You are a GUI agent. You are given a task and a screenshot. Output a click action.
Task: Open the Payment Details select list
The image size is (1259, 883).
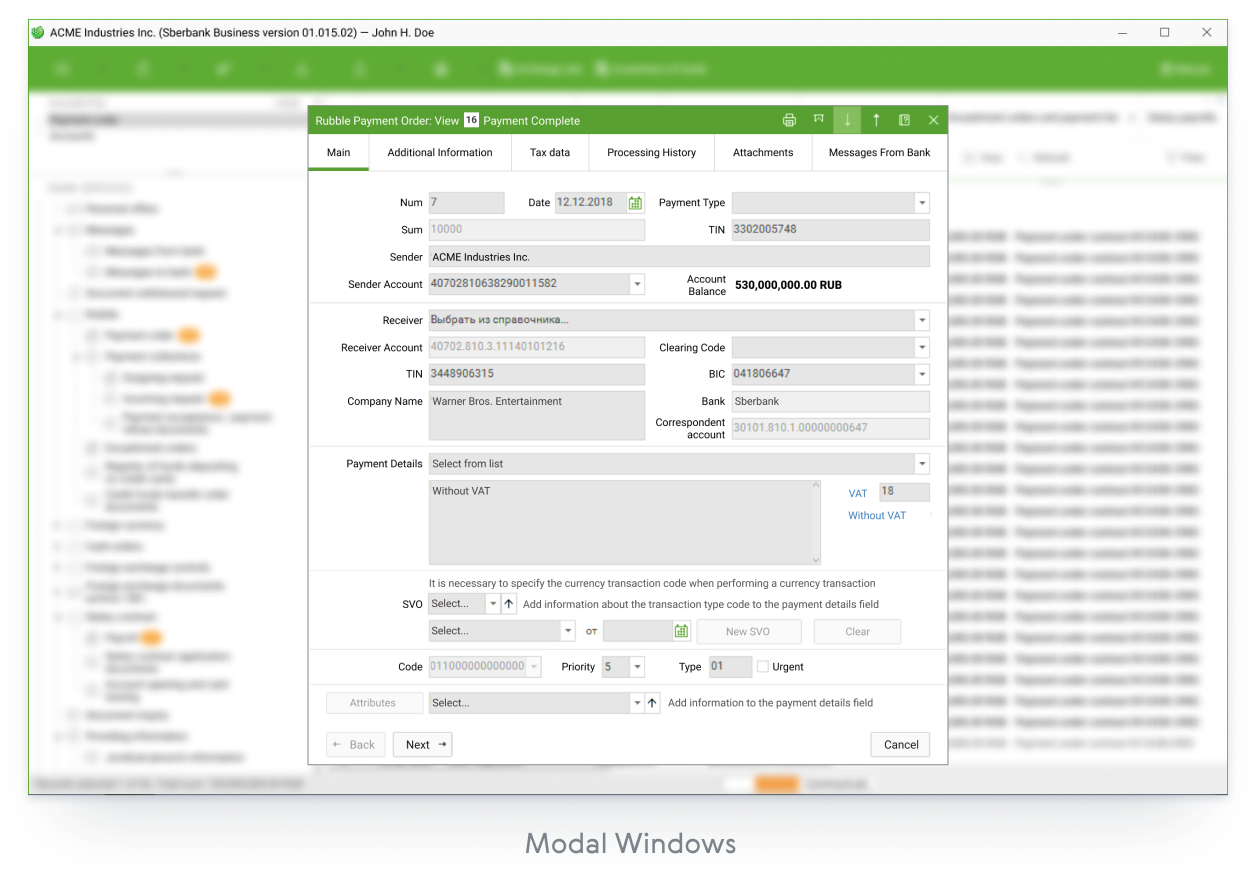[921, 464]
